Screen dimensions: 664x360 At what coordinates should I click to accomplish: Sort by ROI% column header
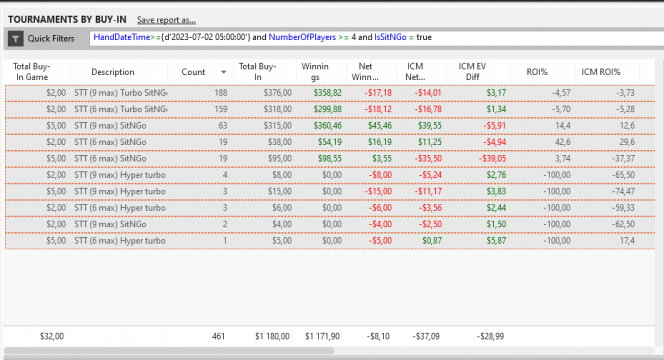(537, 72)
